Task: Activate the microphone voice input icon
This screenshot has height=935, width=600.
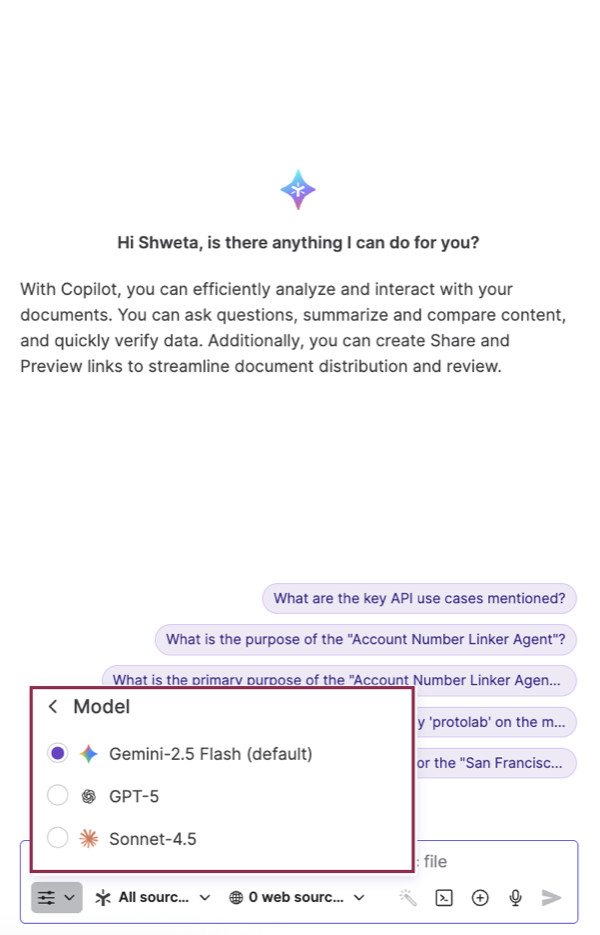Action: point(515,897)
